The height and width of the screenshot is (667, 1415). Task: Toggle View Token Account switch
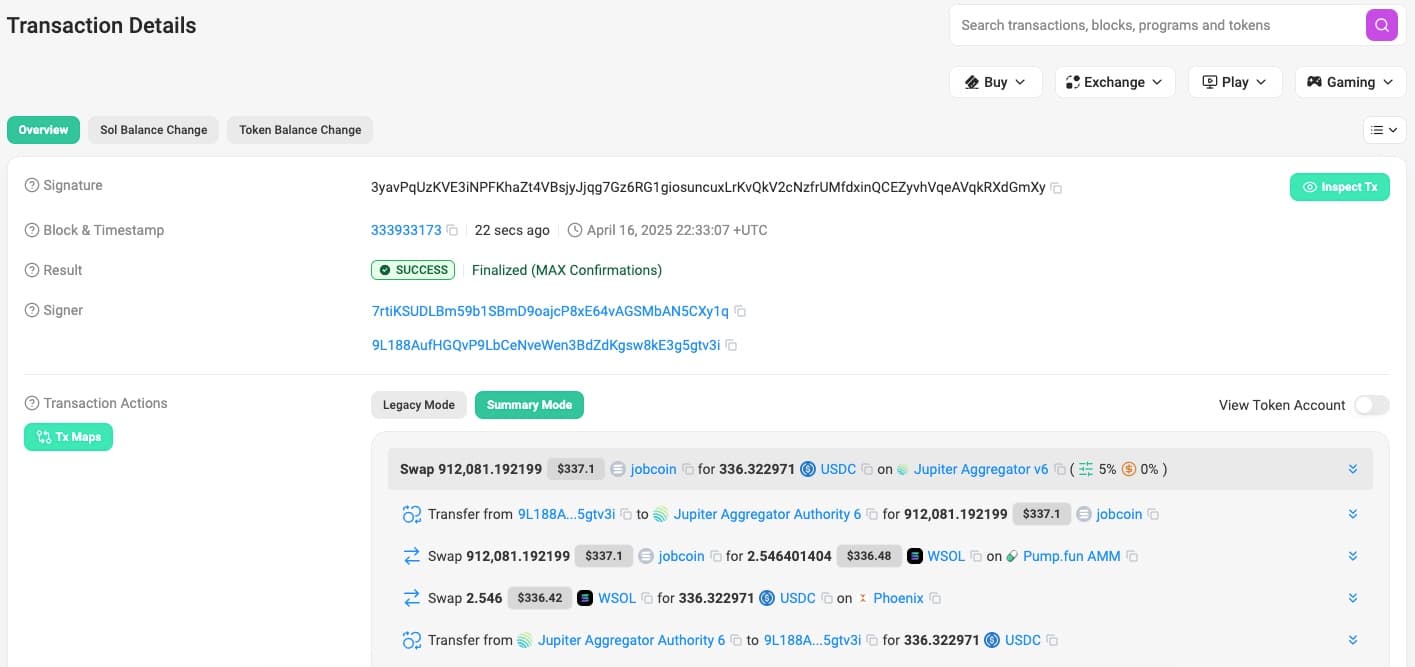point(1371,405)
